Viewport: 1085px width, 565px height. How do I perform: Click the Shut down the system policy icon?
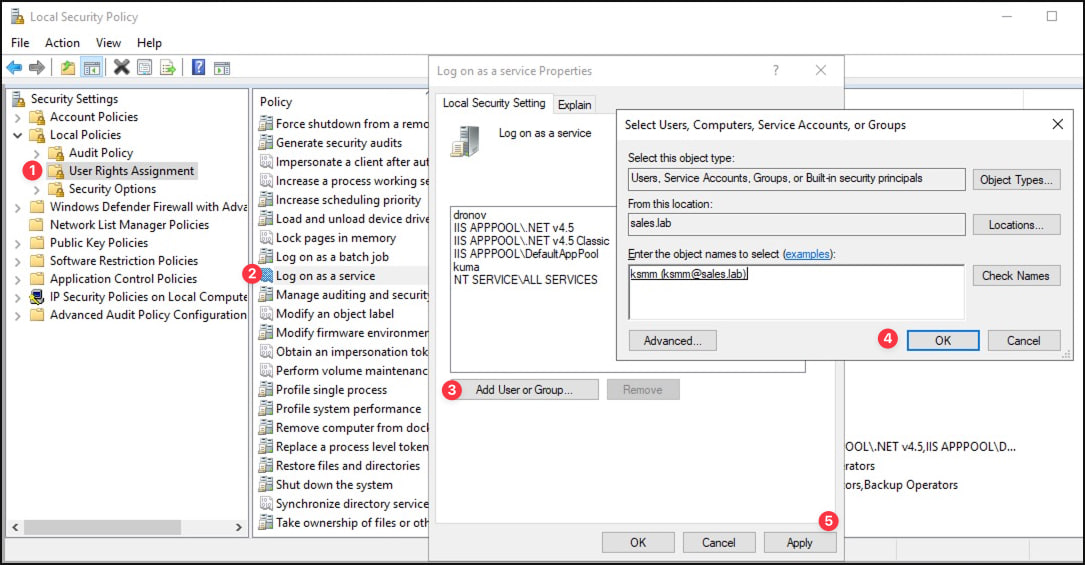click(266, 485)
